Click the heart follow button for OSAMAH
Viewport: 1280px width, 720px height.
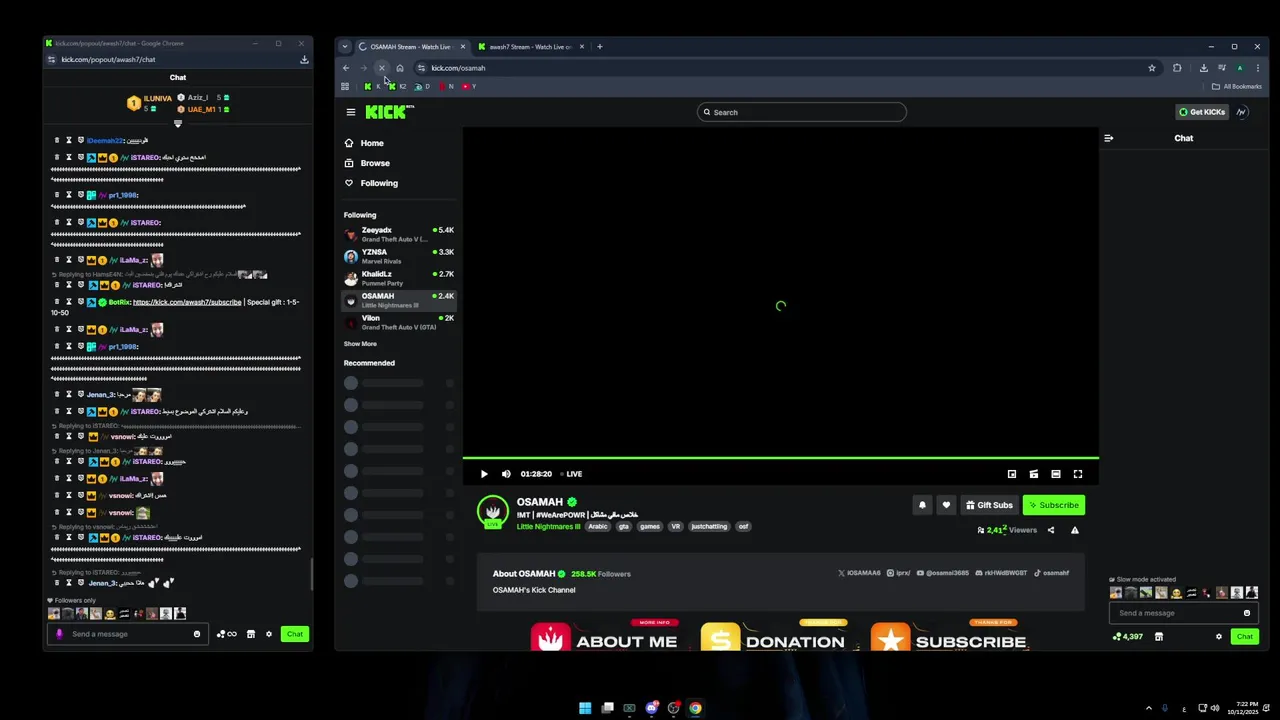tap(946, 505)
